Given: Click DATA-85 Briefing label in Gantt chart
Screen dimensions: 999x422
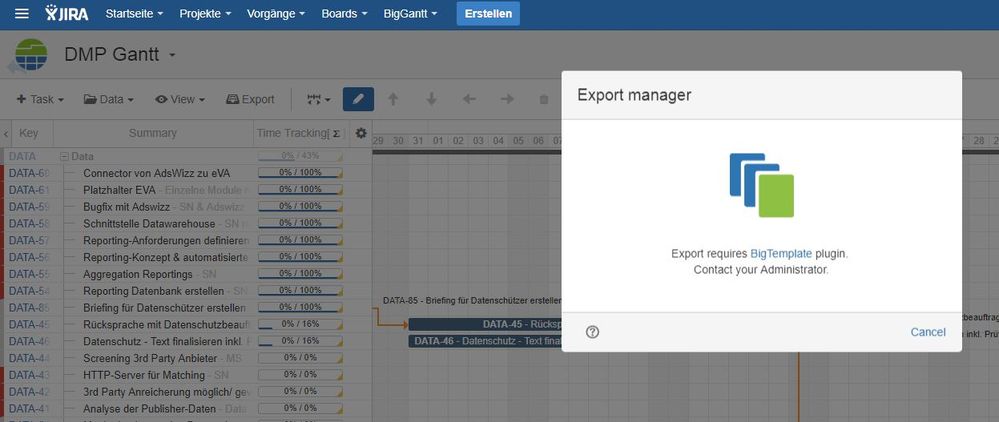Looking at the screenshot, I should click(x=472, y=300).
